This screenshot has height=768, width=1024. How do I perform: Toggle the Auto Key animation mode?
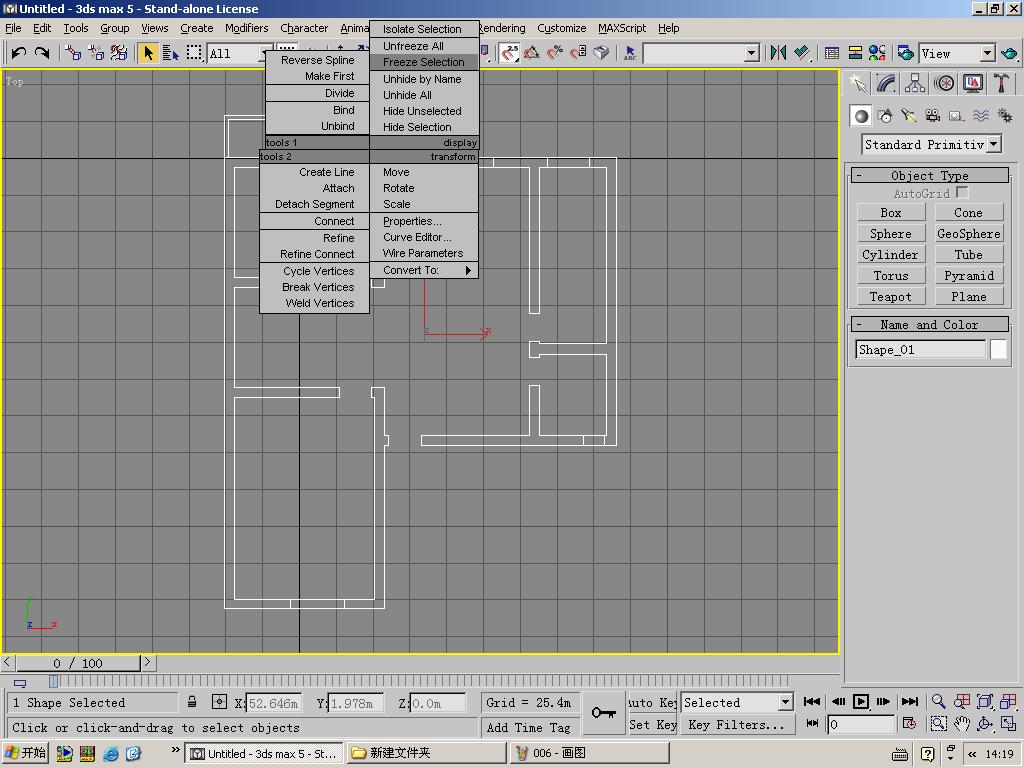(652, 703)
